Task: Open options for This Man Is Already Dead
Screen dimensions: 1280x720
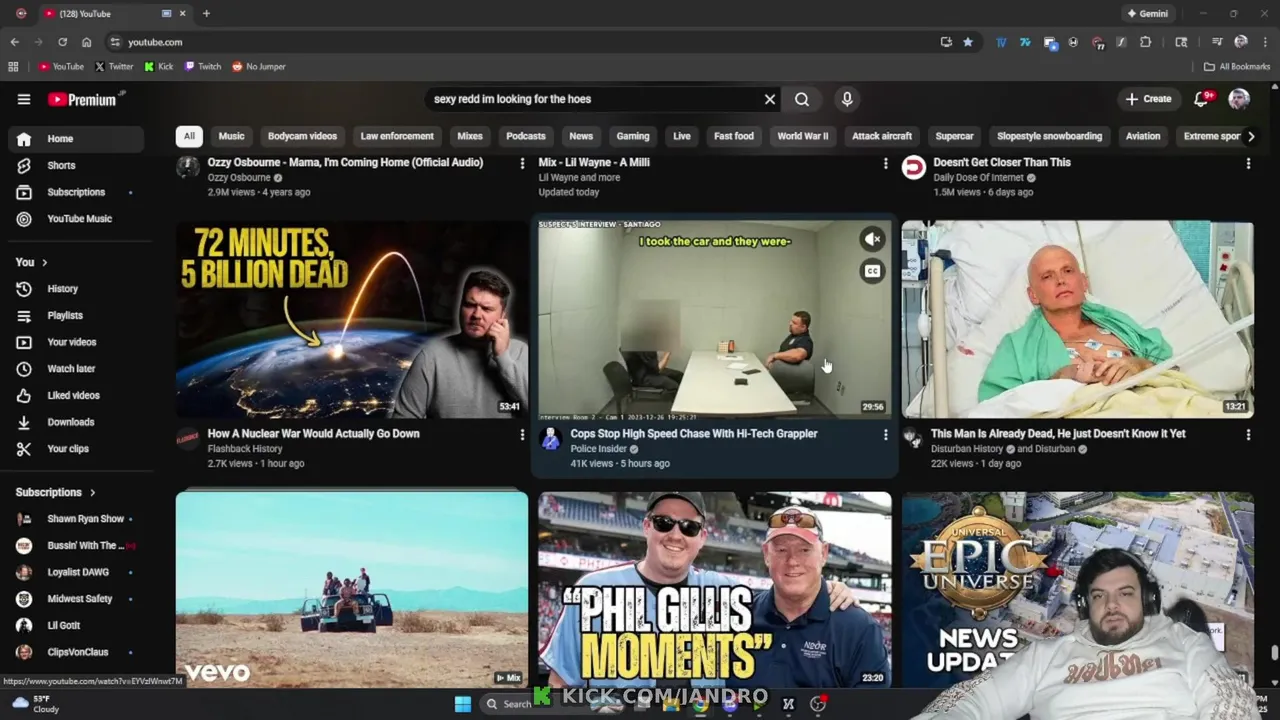Action: point(1248,435)
